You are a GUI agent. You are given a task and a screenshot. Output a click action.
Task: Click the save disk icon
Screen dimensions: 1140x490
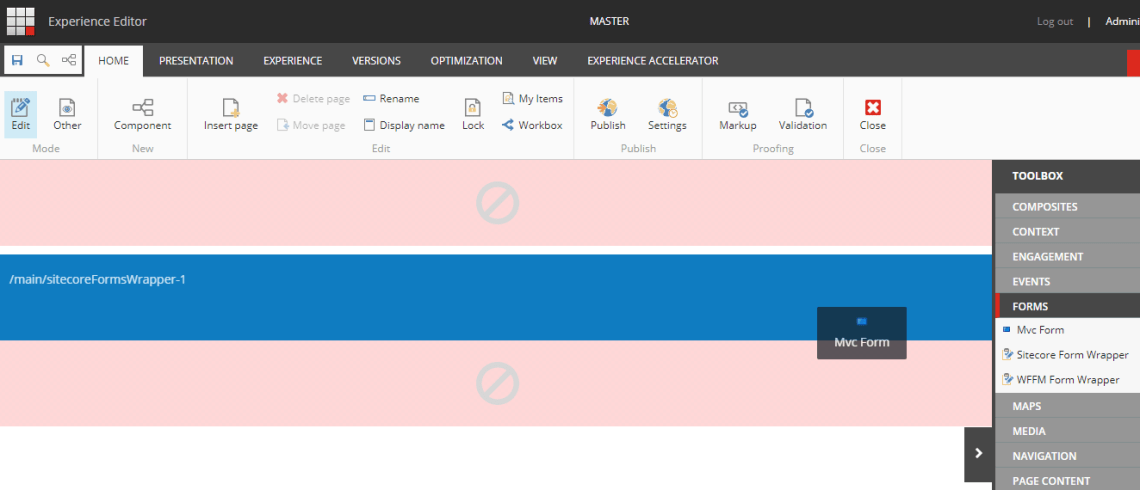click(x=17, y=60)
